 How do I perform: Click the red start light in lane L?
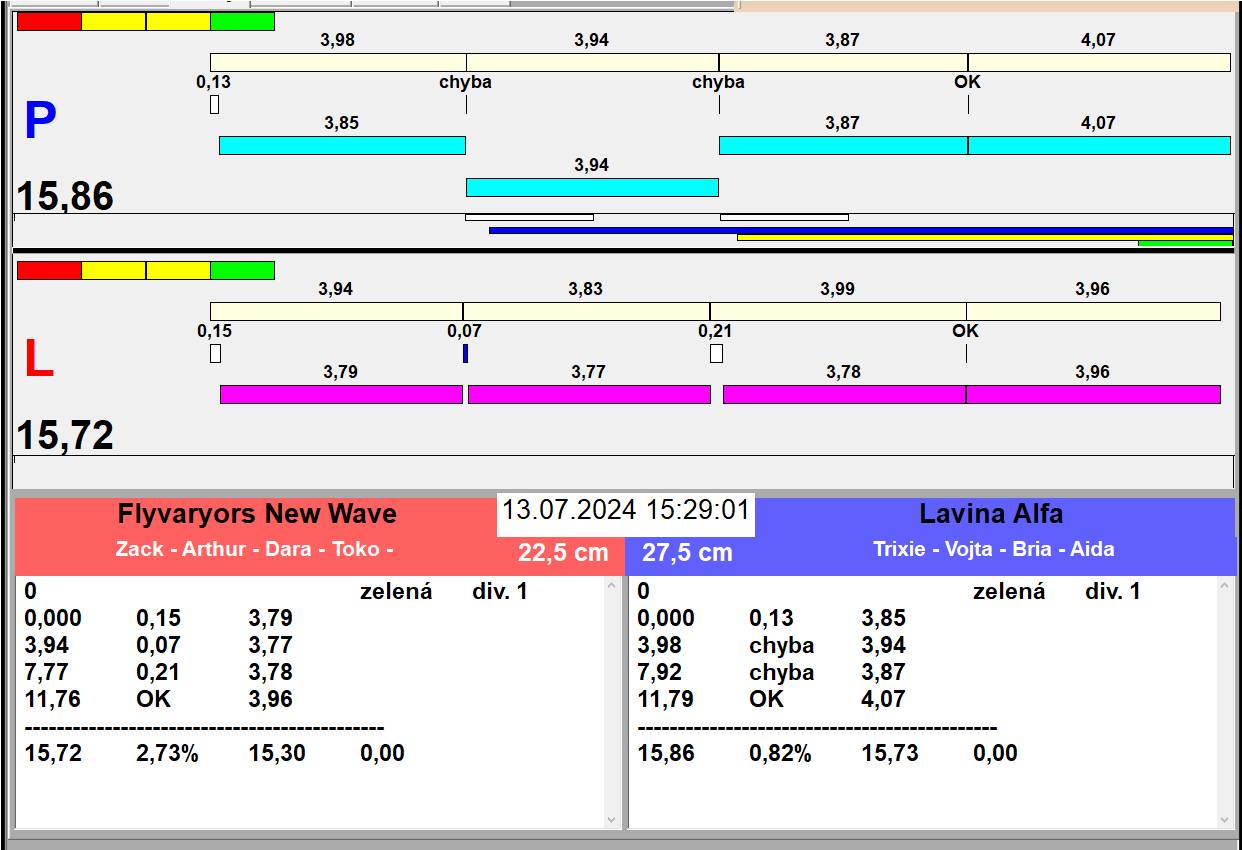coord(49,270)
